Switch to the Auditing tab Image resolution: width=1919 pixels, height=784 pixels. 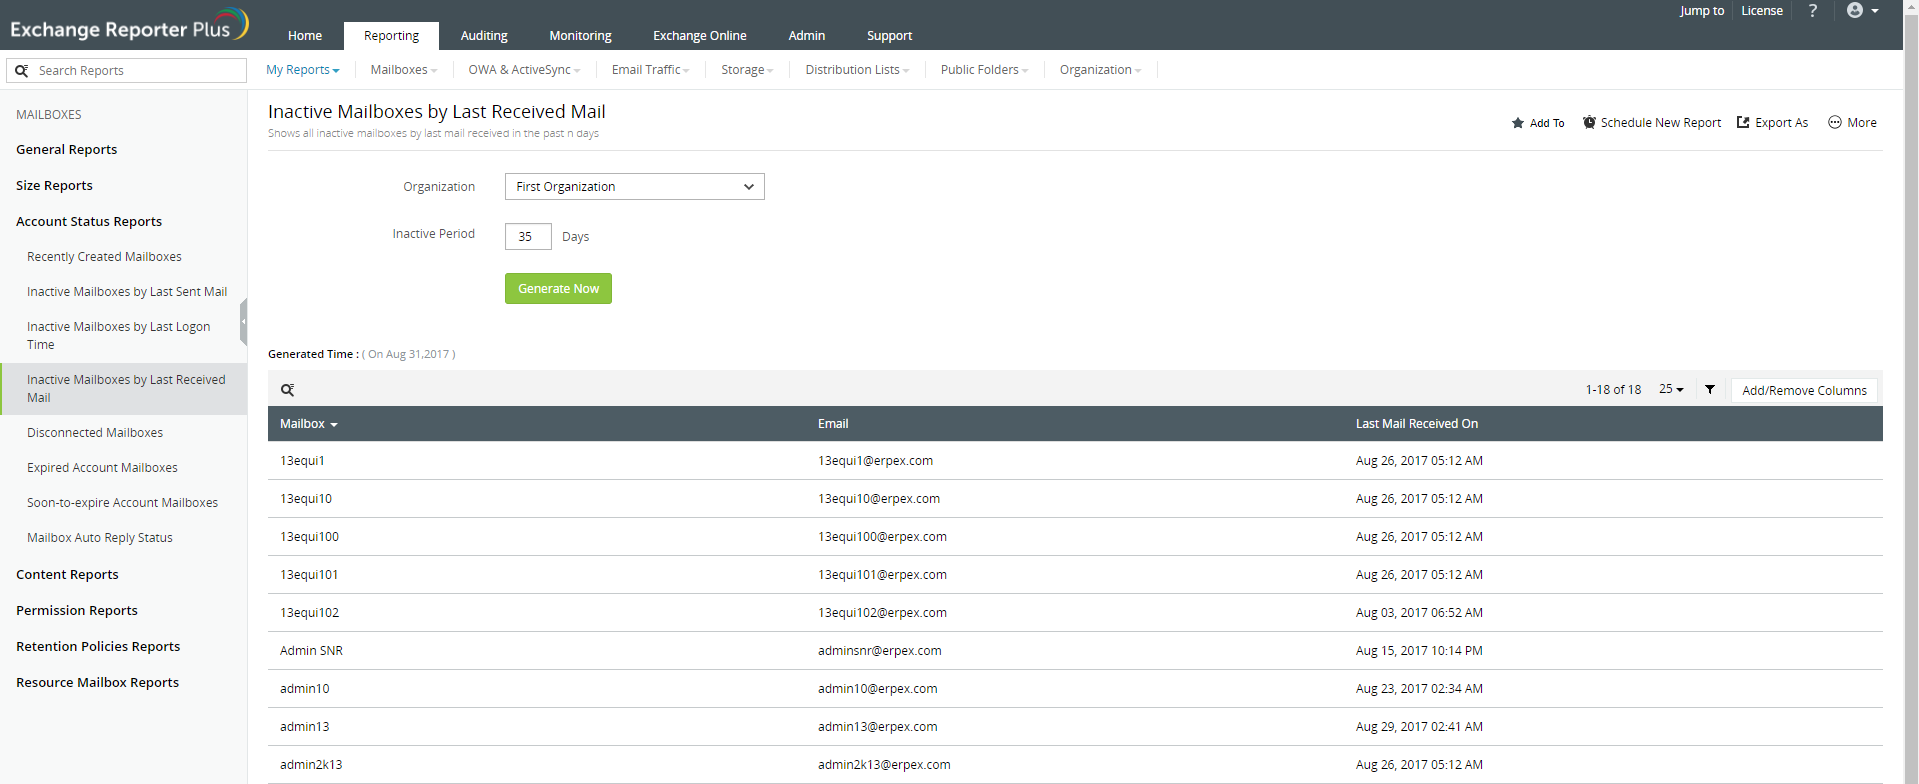pyautogui.click(x=484, y=36)
